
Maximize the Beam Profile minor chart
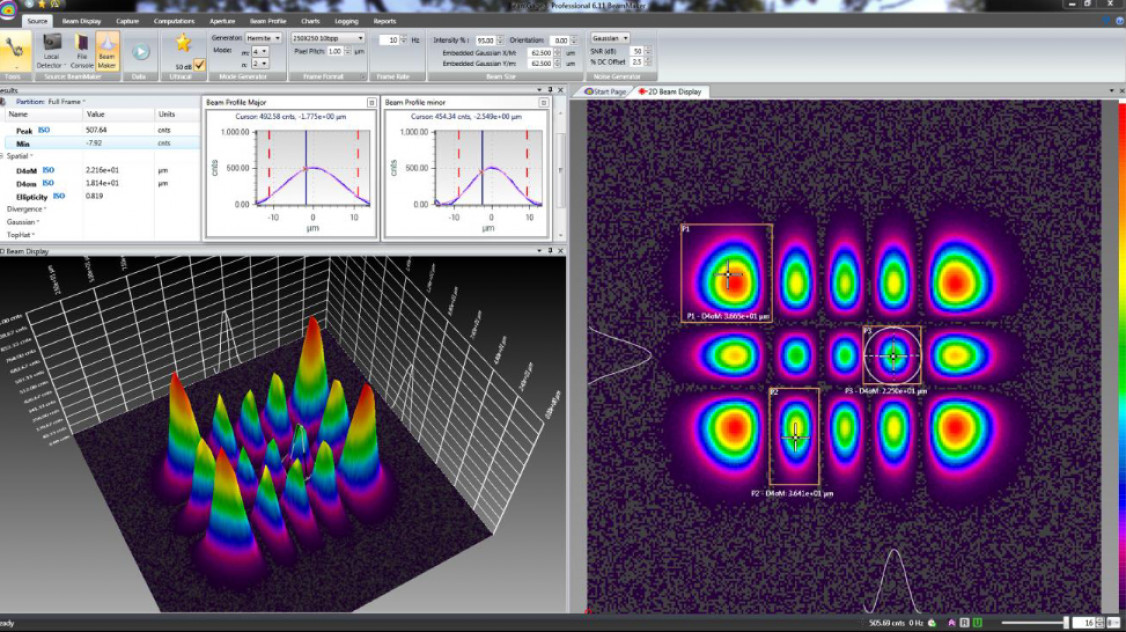pos(542,102)
